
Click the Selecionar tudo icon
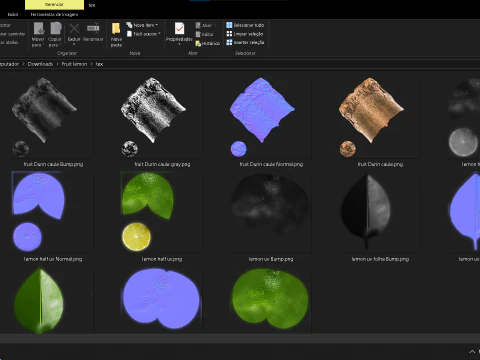[x=229, y=25]
